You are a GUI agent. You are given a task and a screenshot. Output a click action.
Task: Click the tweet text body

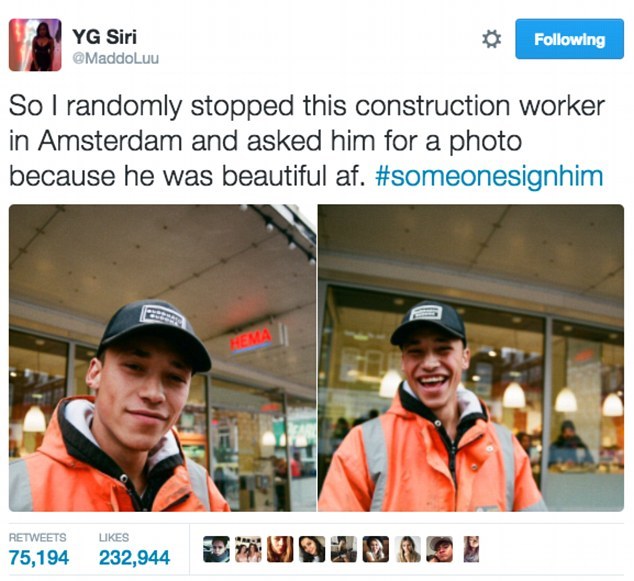(x=306, y=142)
